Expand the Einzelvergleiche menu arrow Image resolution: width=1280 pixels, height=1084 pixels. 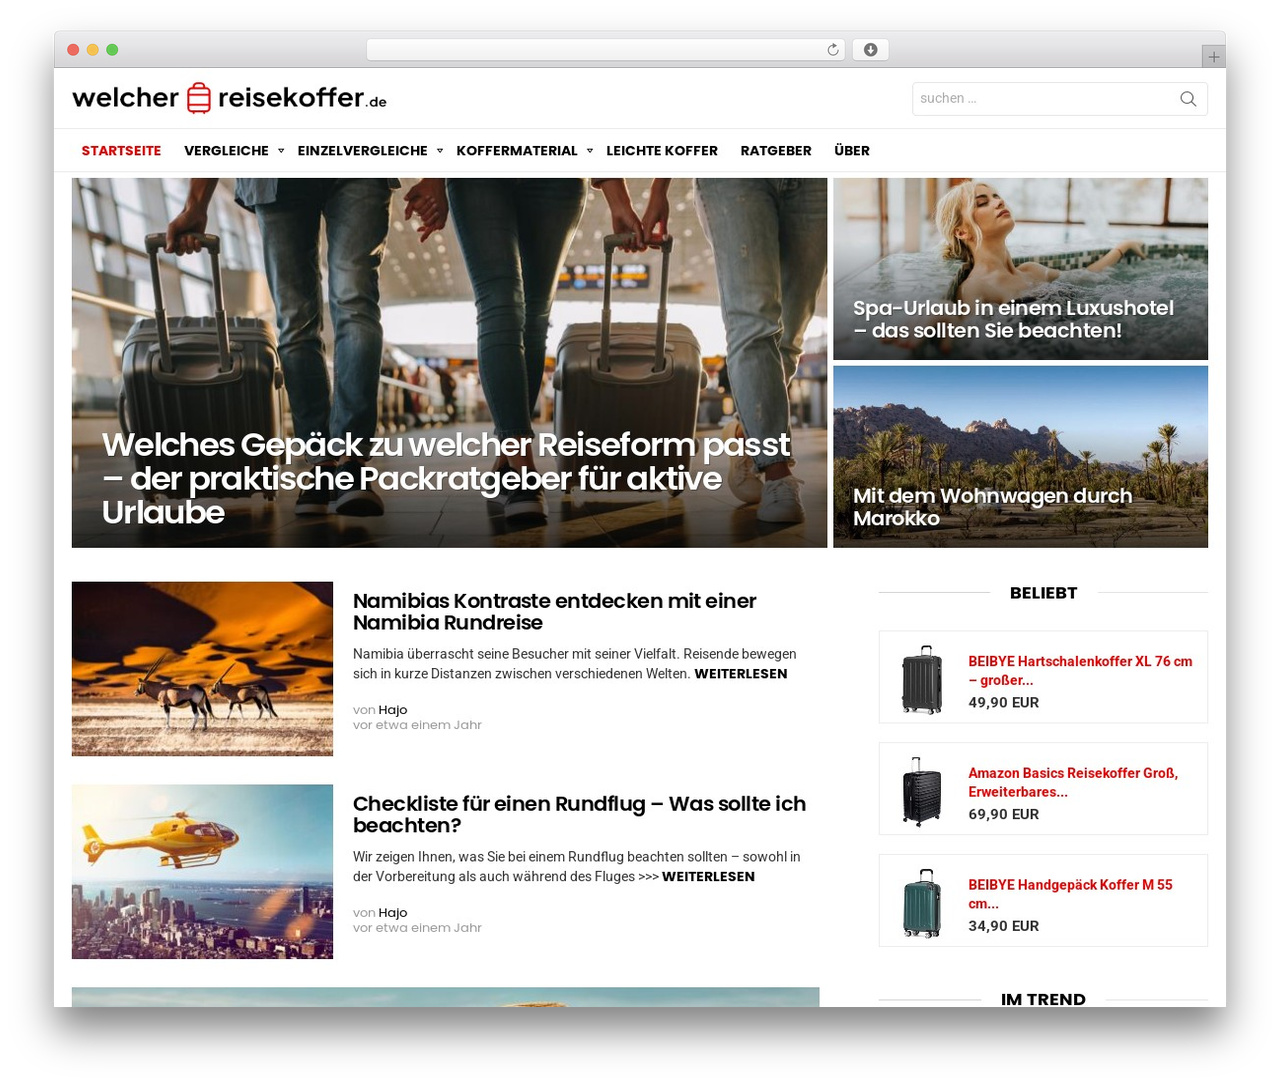440,151
